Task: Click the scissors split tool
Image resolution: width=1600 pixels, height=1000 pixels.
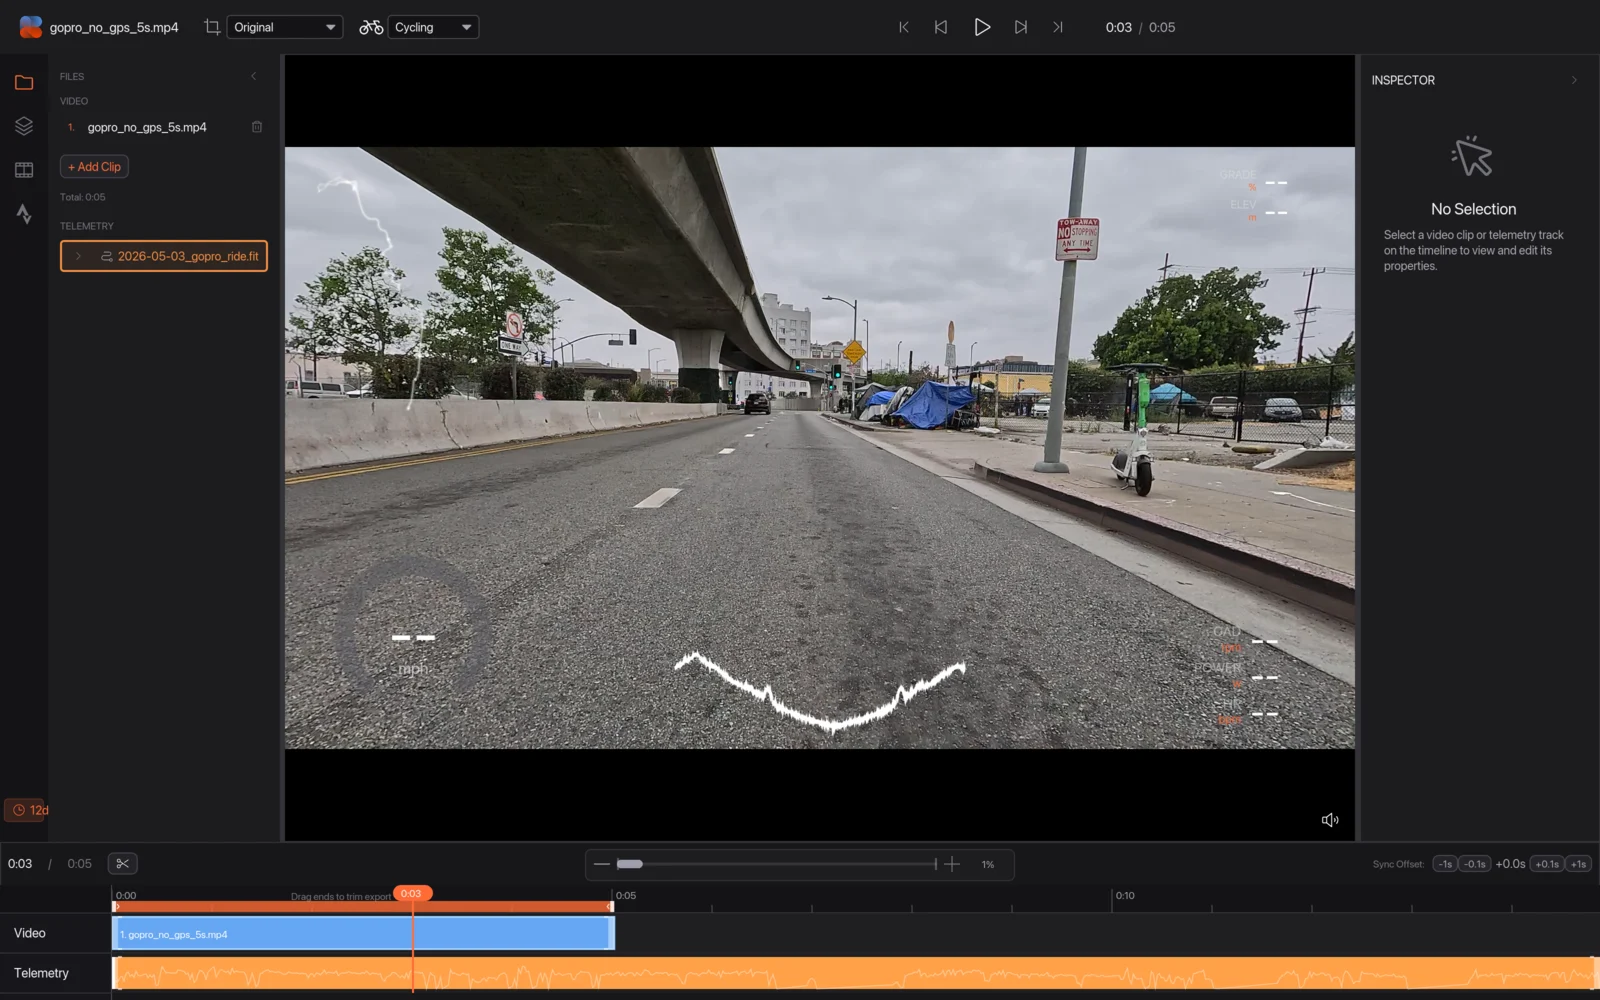Action: pos(122,864)
